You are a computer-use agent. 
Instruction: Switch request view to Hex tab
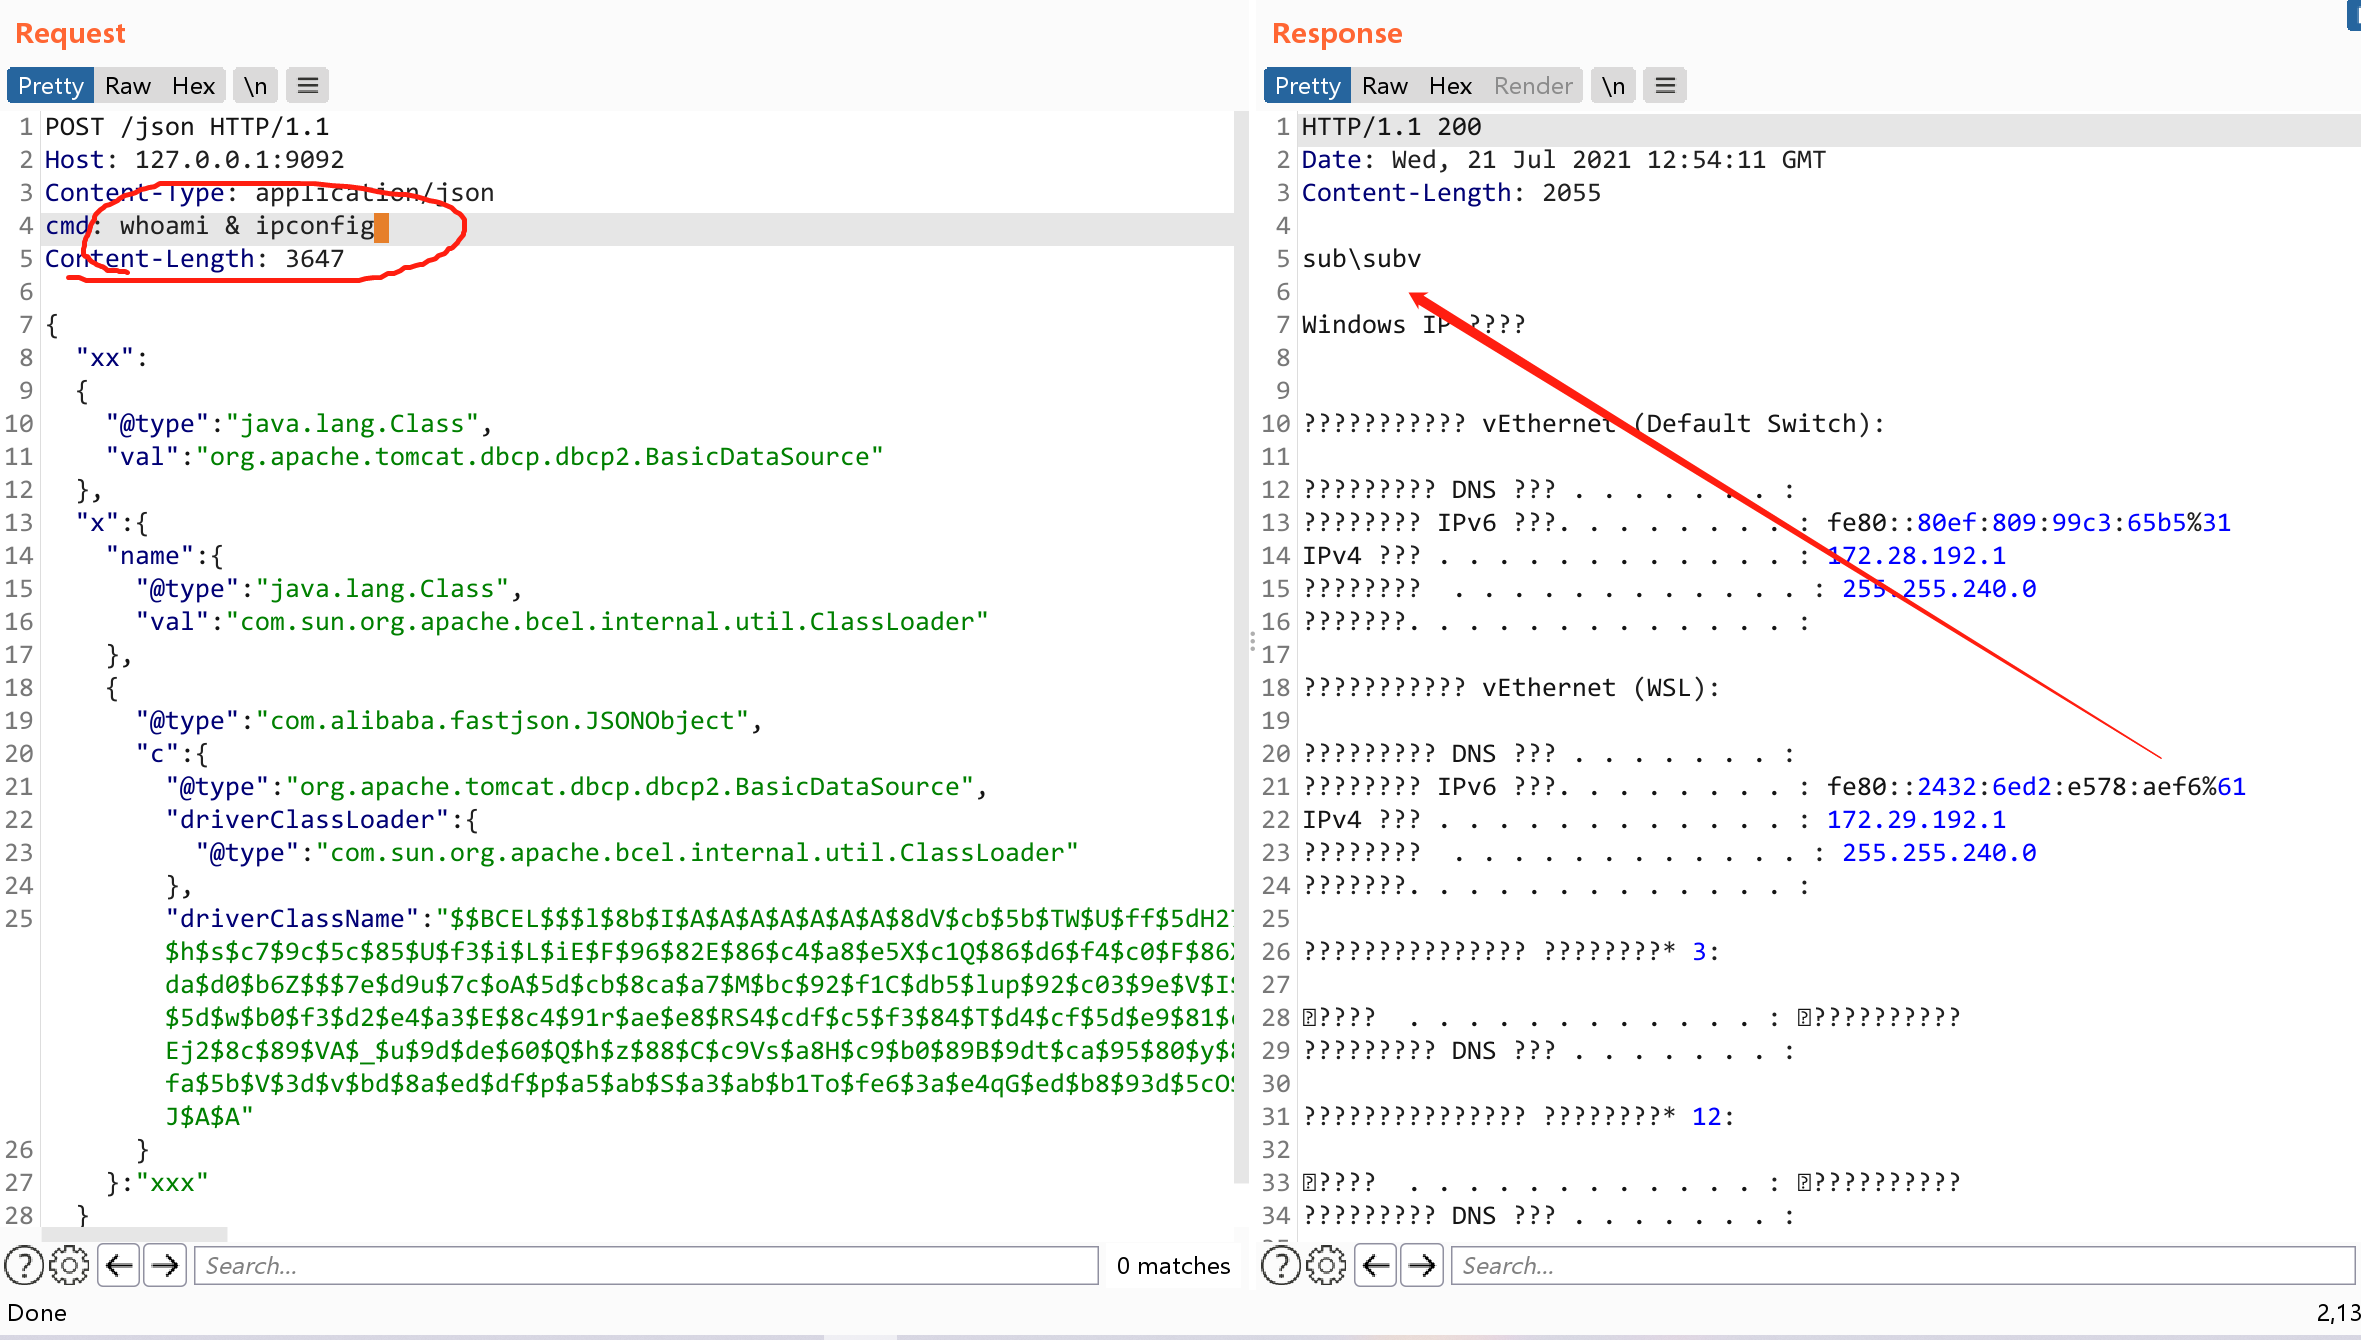point(193,86)
